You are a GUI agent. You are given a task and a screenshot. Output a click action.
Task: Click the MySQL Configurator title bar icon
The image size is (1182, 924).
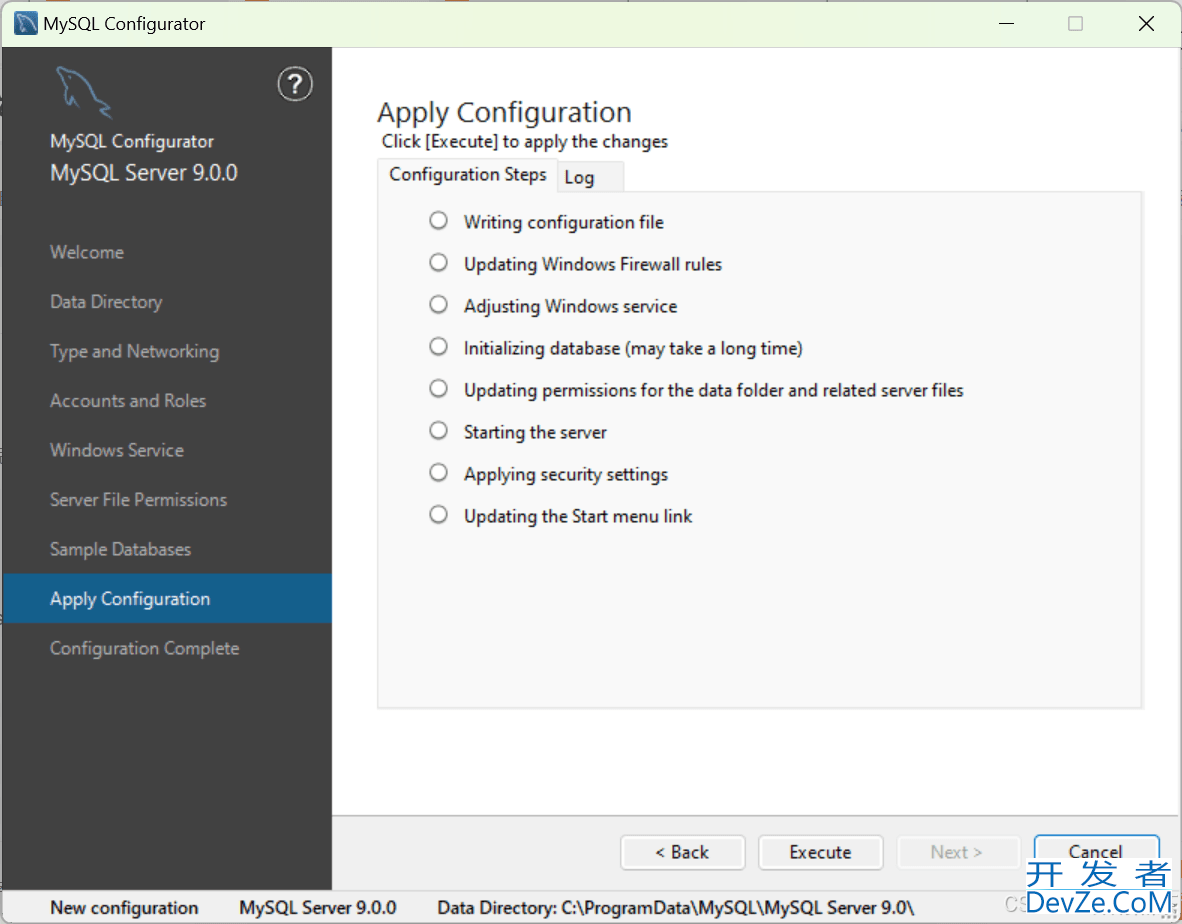26,23
